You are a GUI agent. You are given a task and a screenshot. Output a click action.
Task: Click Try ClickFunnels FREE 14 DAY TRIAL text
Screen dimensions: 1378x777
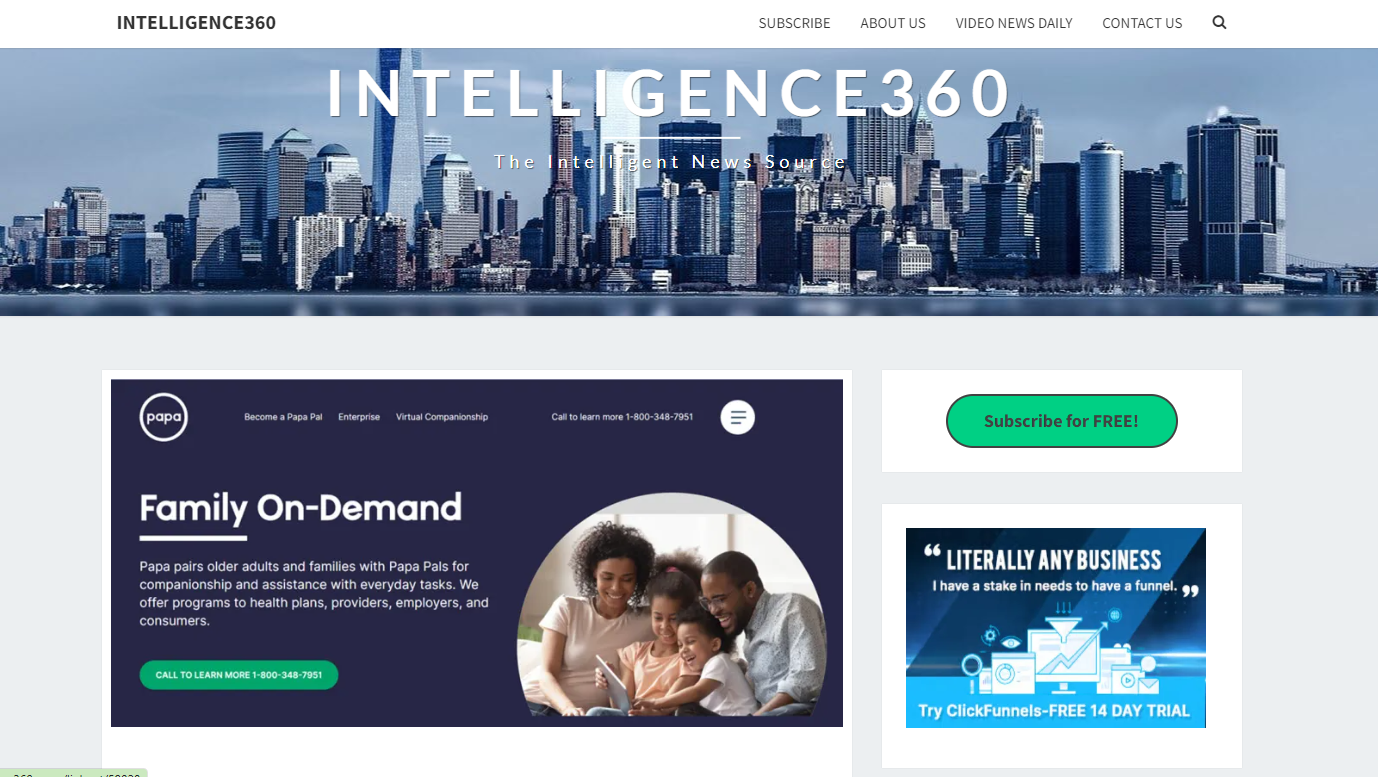(1054, 711)
